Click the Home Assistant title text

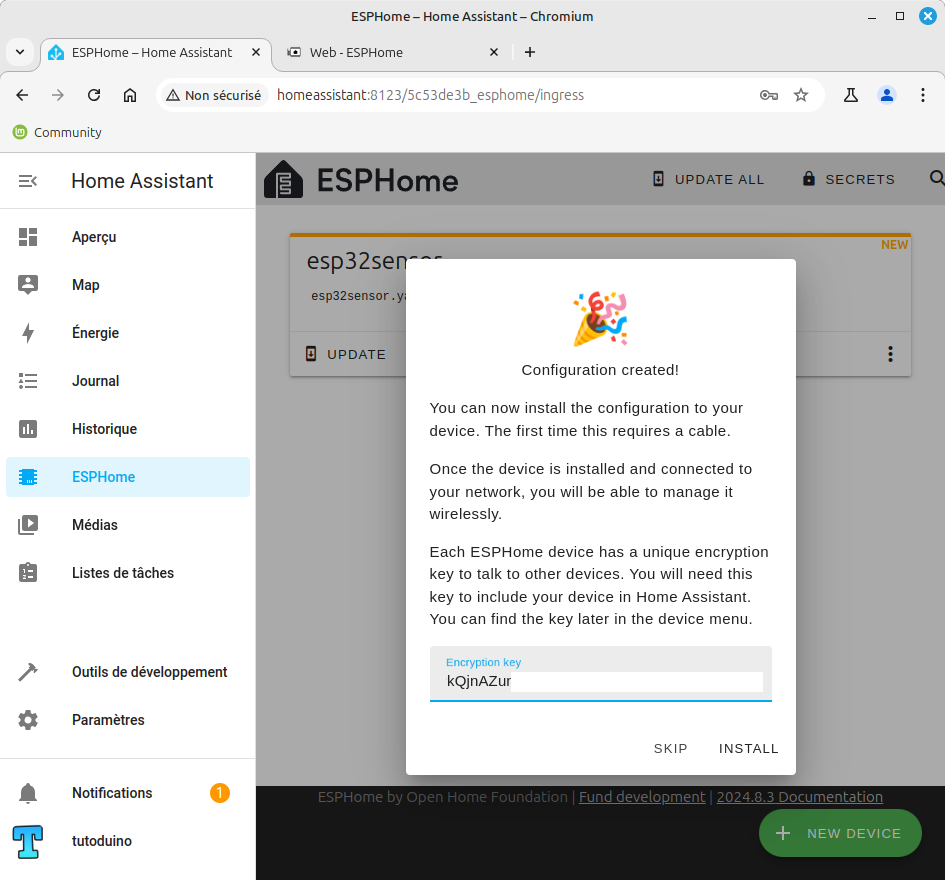(x=142, y=181)
